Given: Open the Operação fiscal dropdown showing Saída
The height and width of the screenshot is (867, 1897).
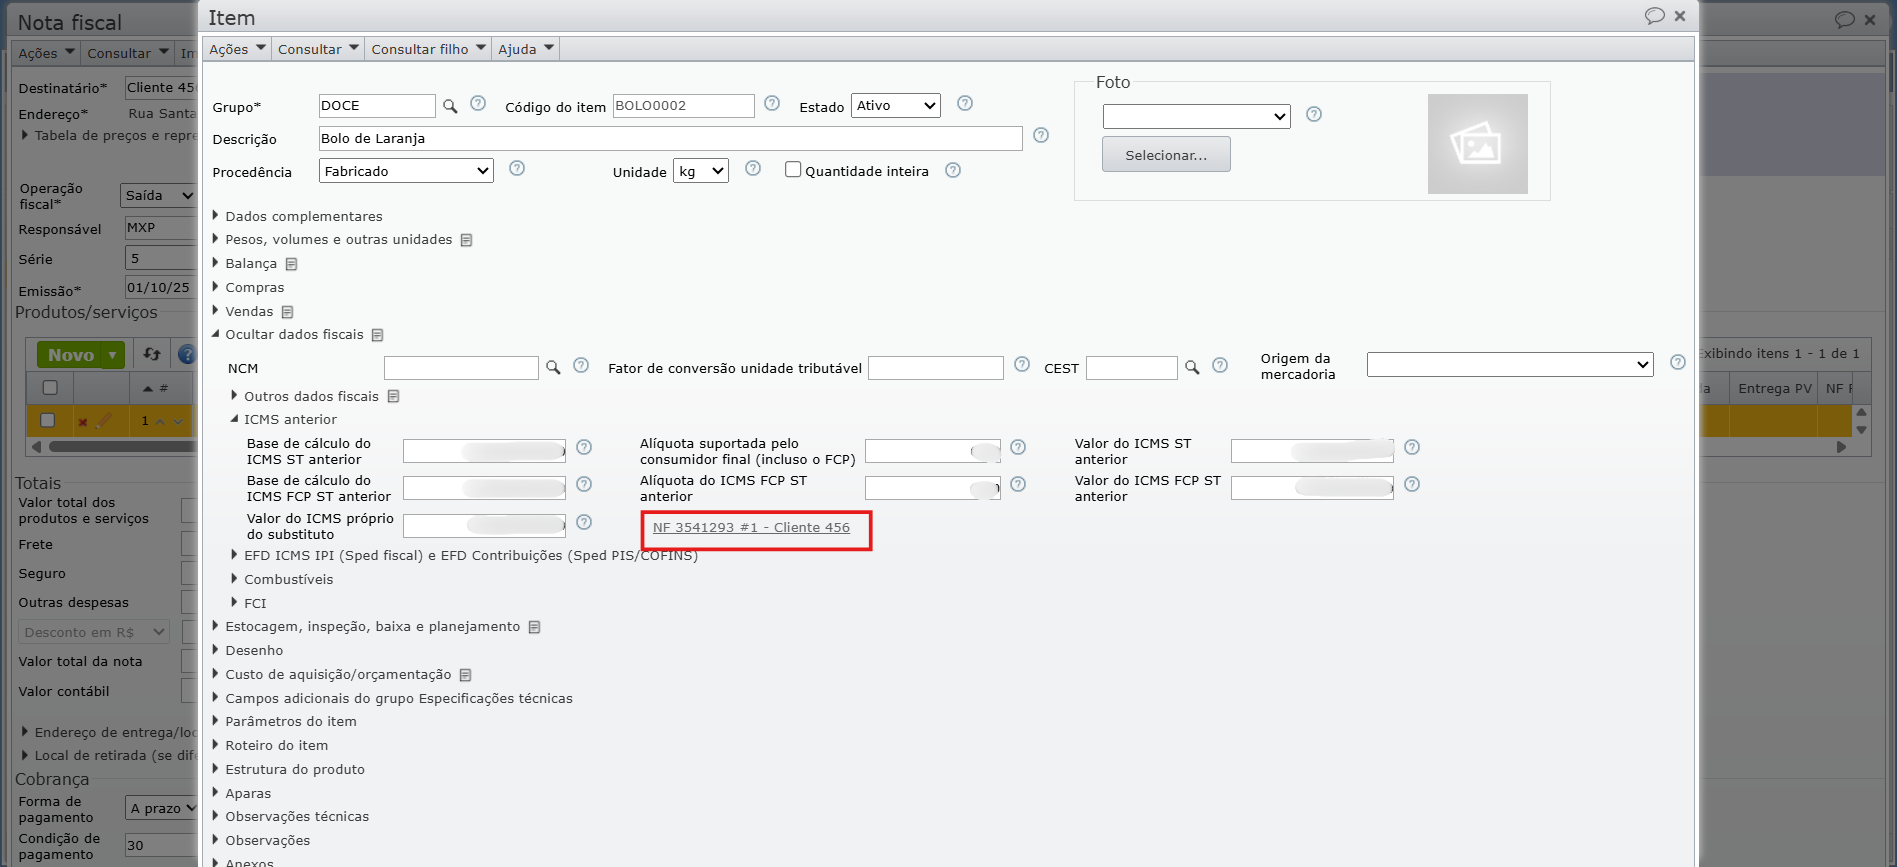Looking at the screenshot, I should (x=159, y=195).
